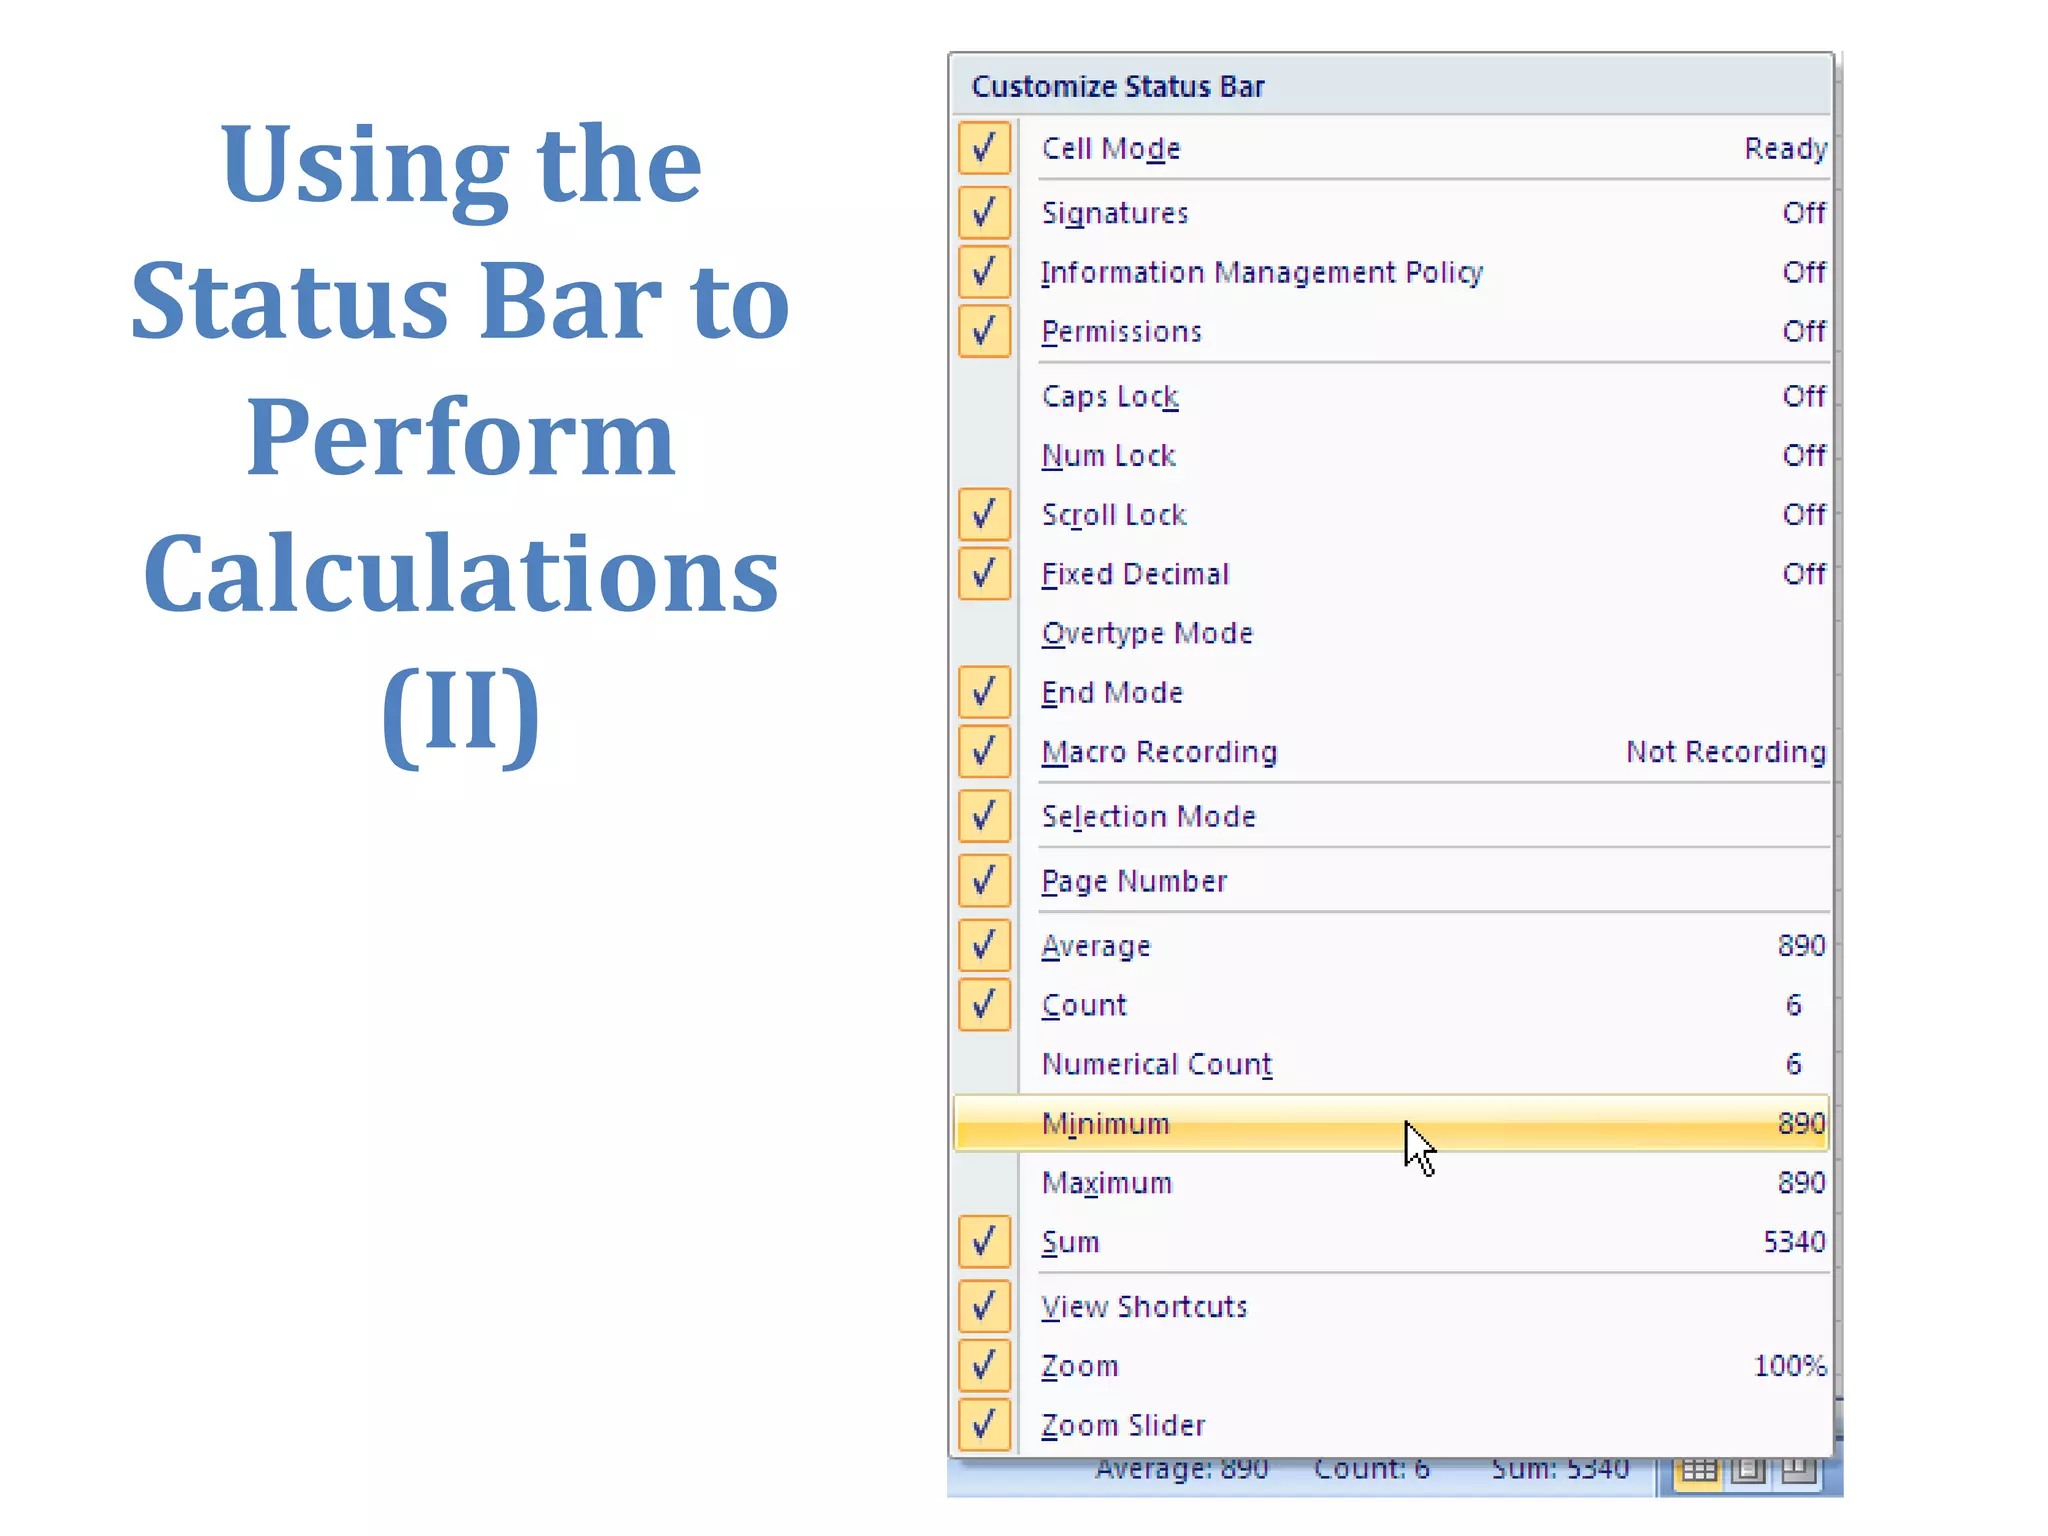Viewport: 2048px width, 1536px height.
Task: Toggle the Sum checkmark
Action: point(984,1241)
